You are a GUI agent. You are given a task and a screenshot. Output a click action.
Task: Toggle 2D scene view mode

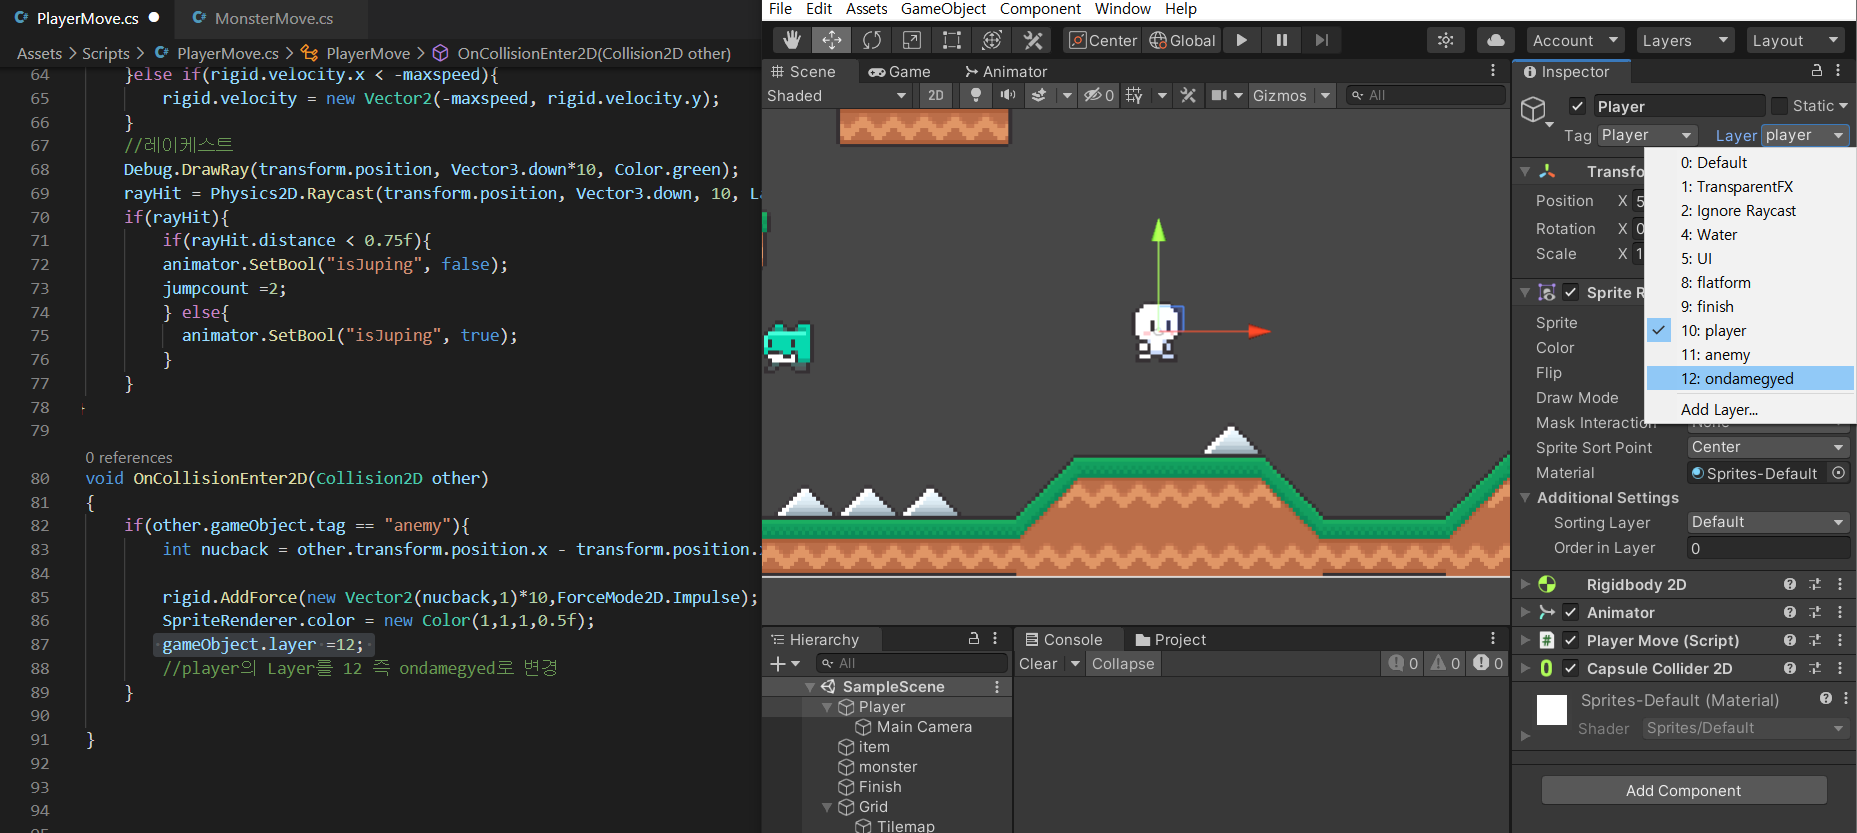pos(936,95)
